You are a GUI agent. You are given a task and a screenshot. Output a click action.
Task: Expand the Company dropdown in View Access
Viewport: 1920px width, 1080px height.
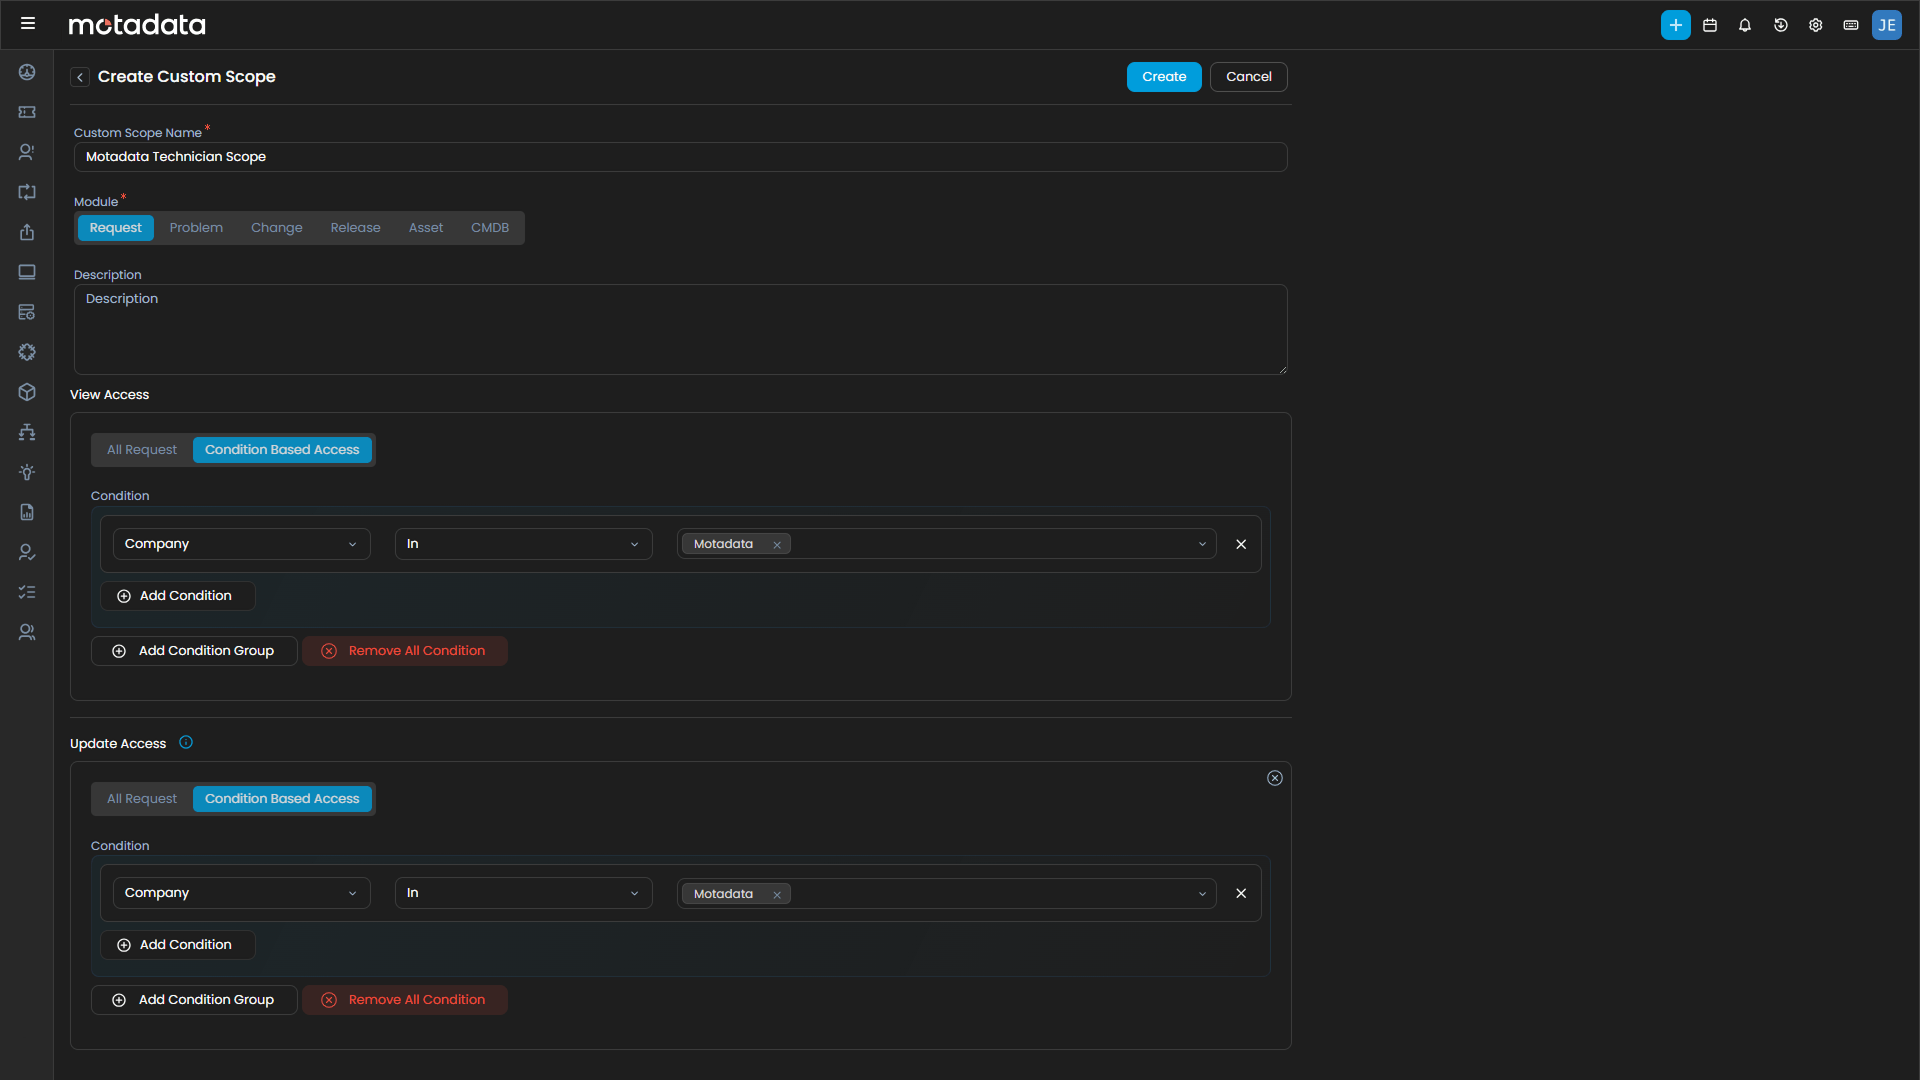(x=241, y=544)
